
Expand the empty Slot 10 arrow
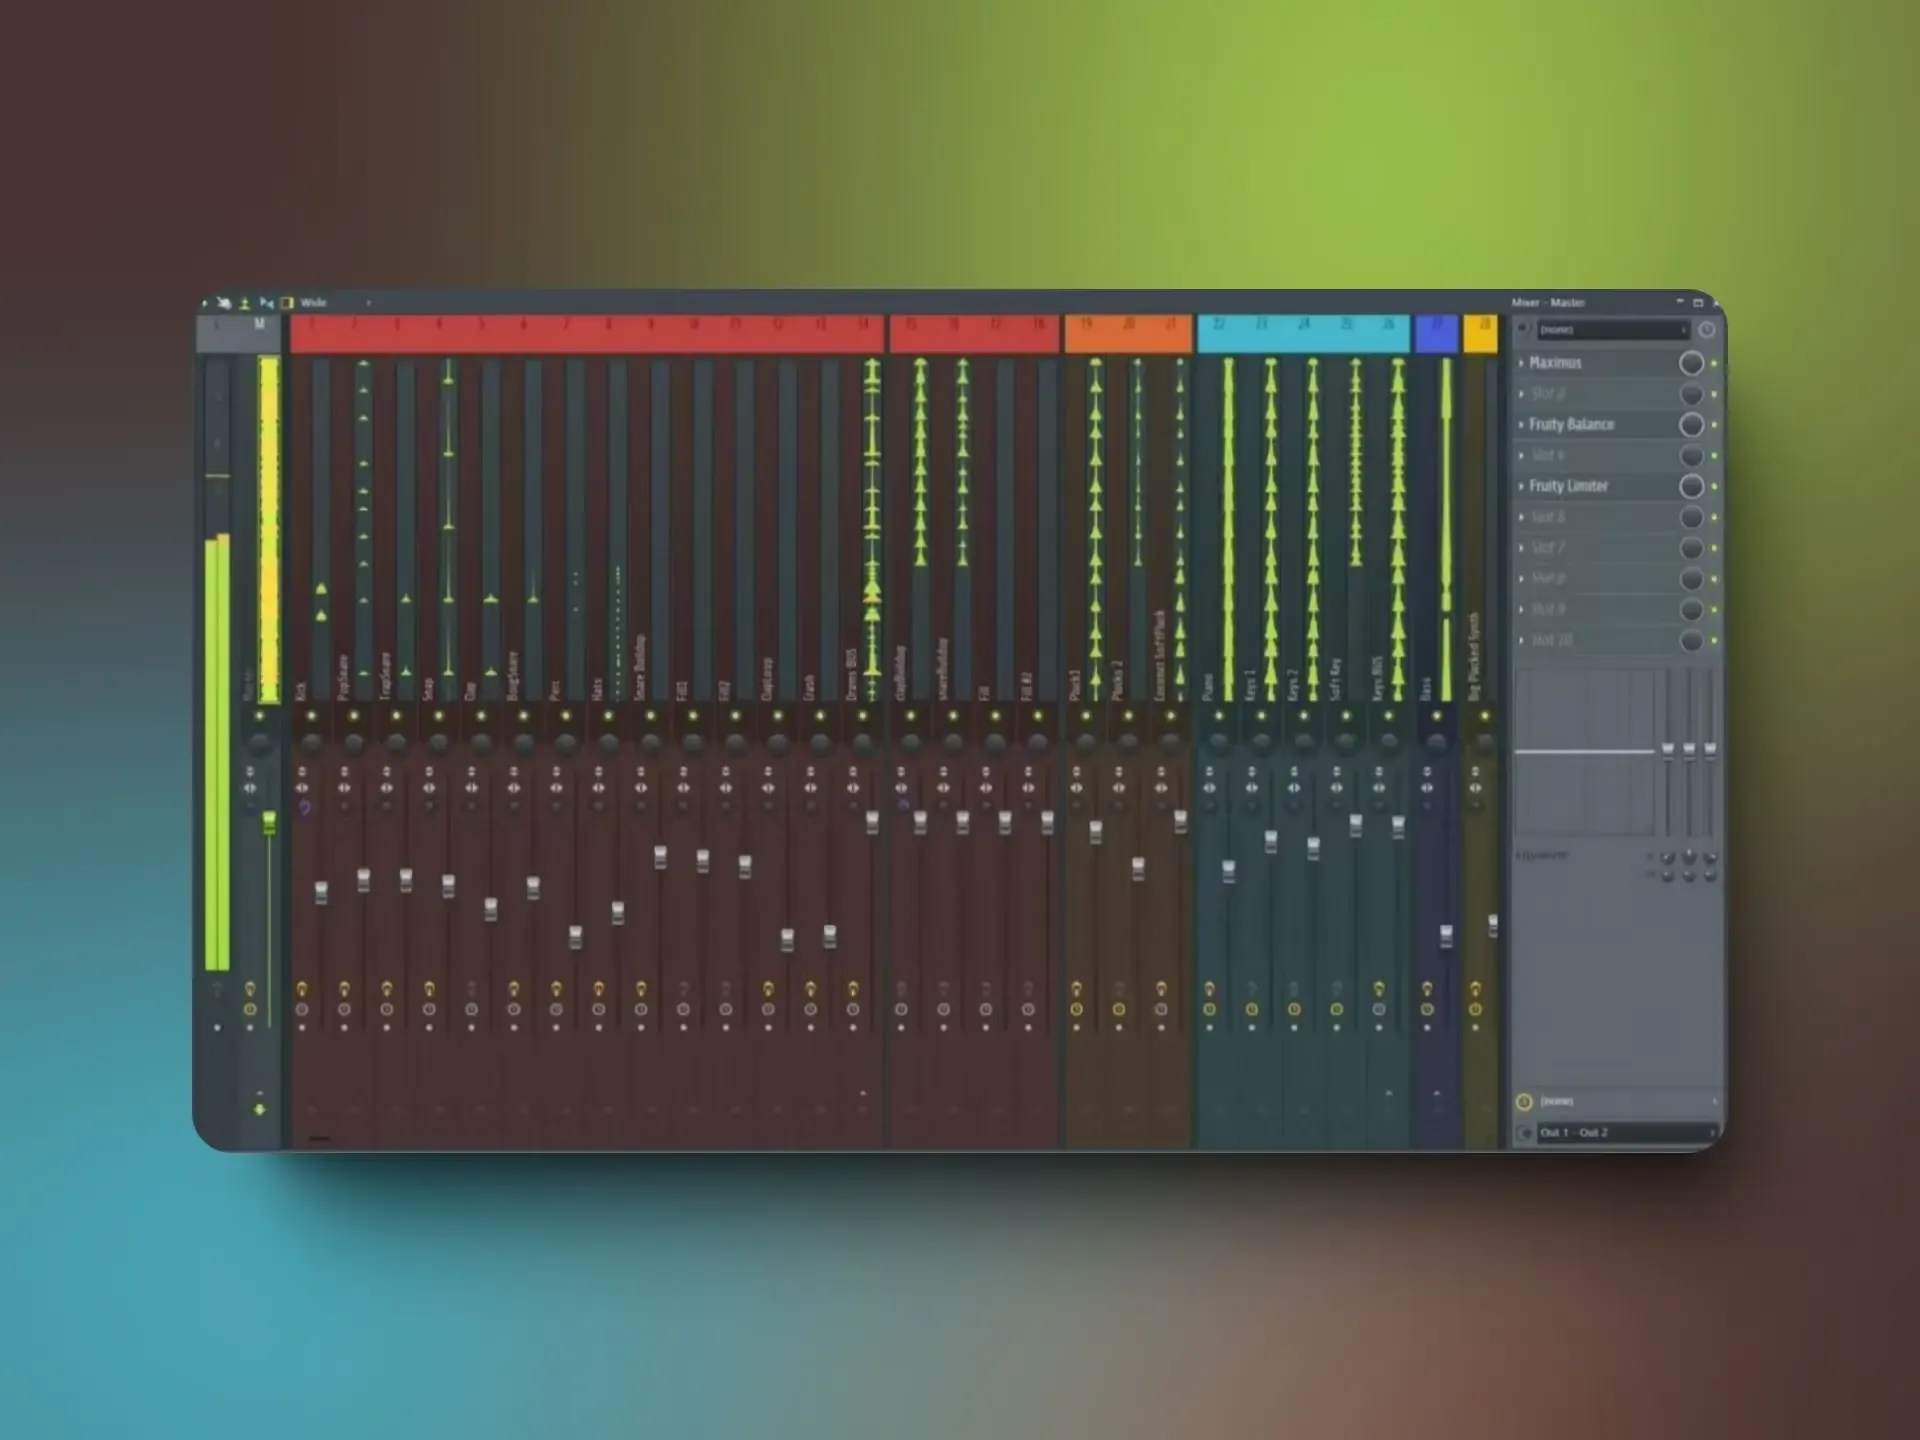tap(1521, 640)
